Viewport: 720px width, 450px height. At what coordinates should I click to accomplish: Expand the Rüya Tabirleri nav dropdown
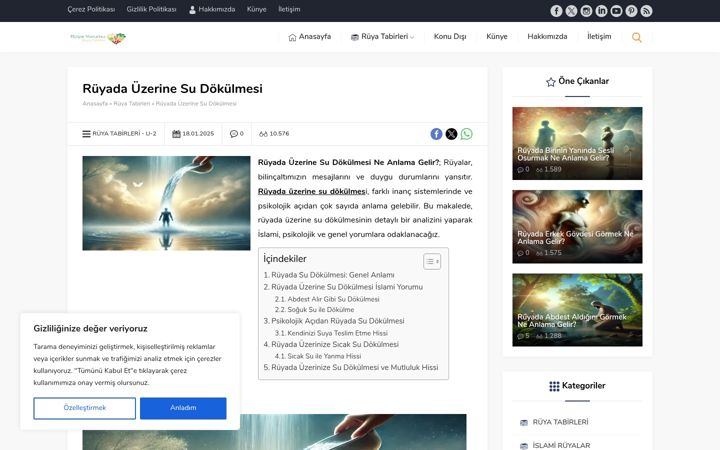pos(382,37)
